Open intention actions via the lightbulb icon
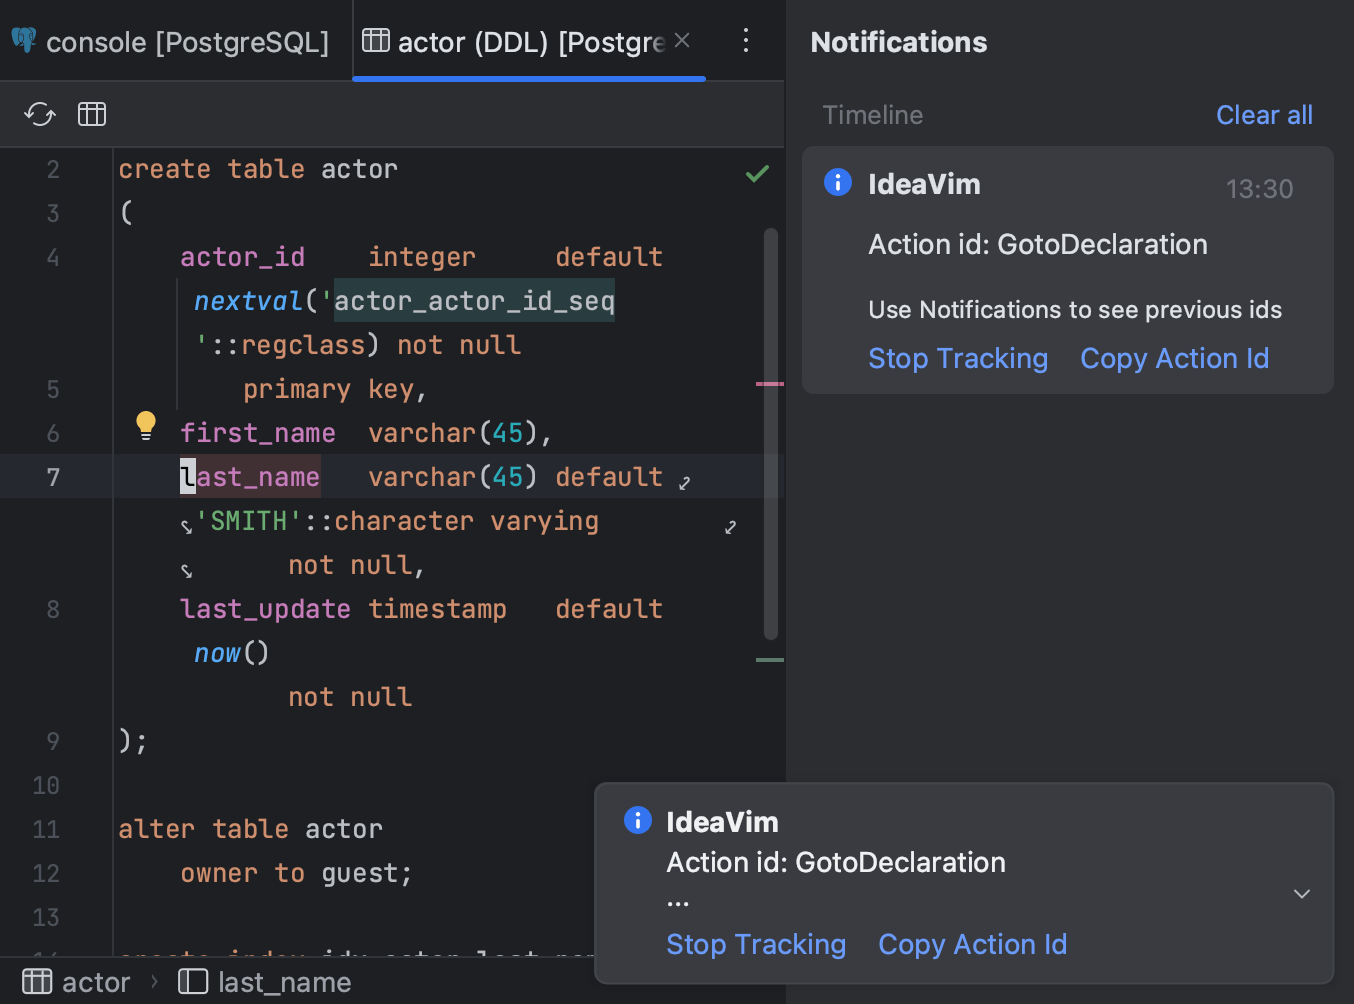The height and width of the screenshot is (1004, 1354). tap(146, 425)
